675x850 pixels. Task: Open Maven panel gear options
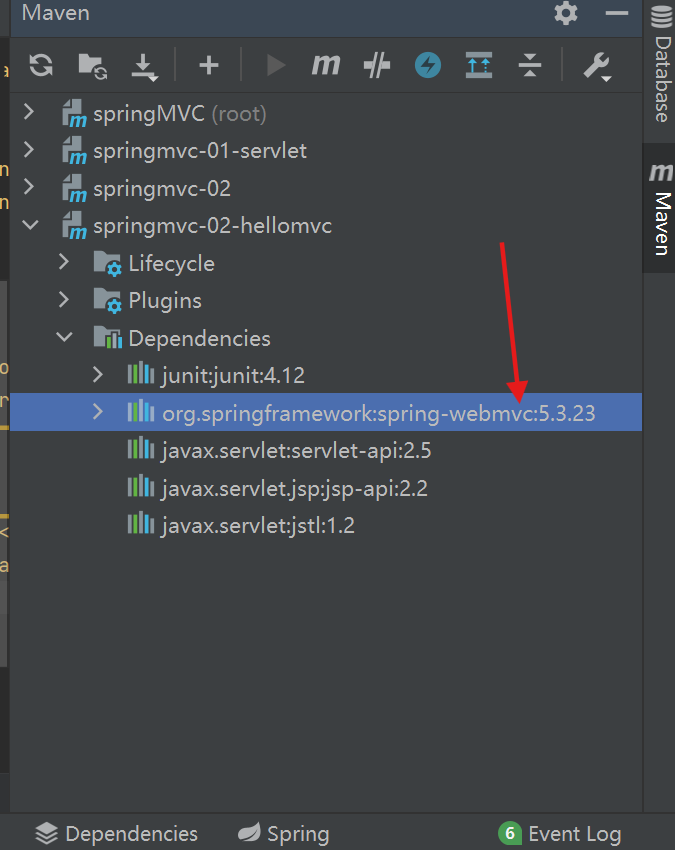click(565, 13)
